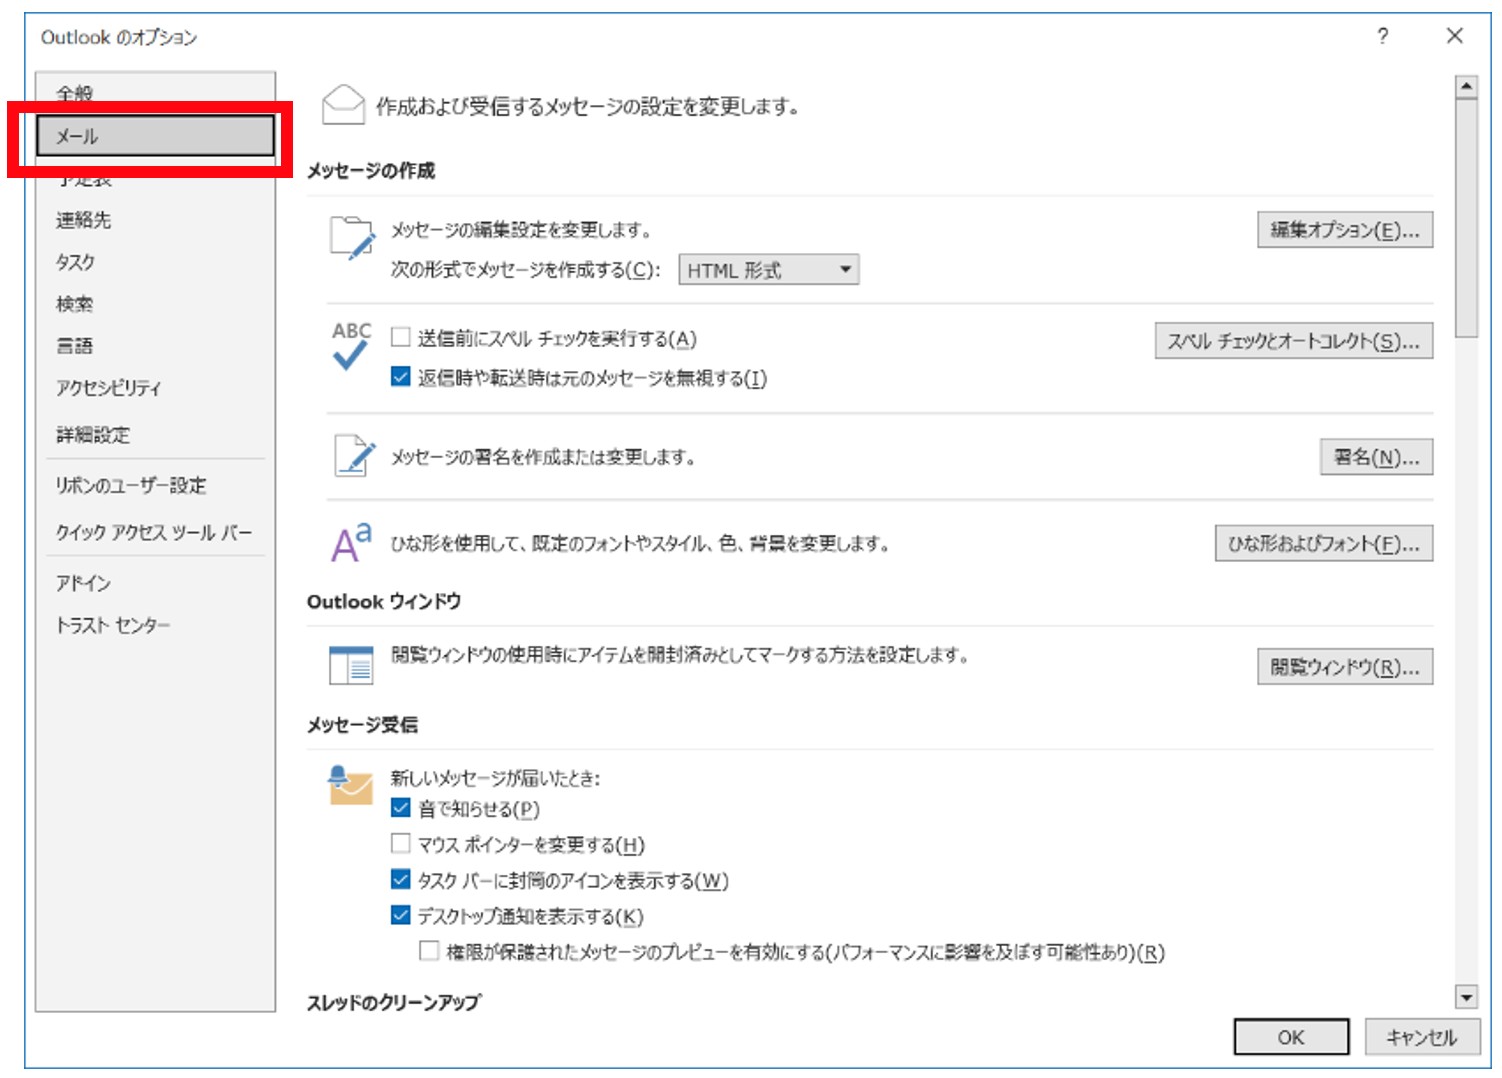Turn off デスクトップ通知を表示する checkbox
Image resolution: width=1502 pixels, height=1078 pixels.
(401, 916)
